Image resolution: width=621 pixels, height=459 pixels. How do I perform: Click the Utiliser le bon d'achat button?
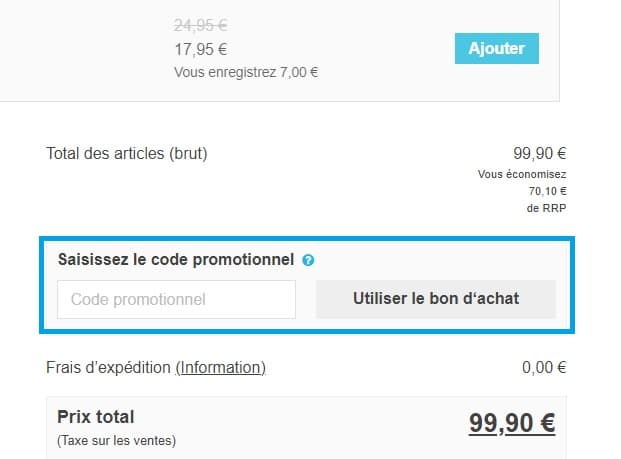[436, 299]
